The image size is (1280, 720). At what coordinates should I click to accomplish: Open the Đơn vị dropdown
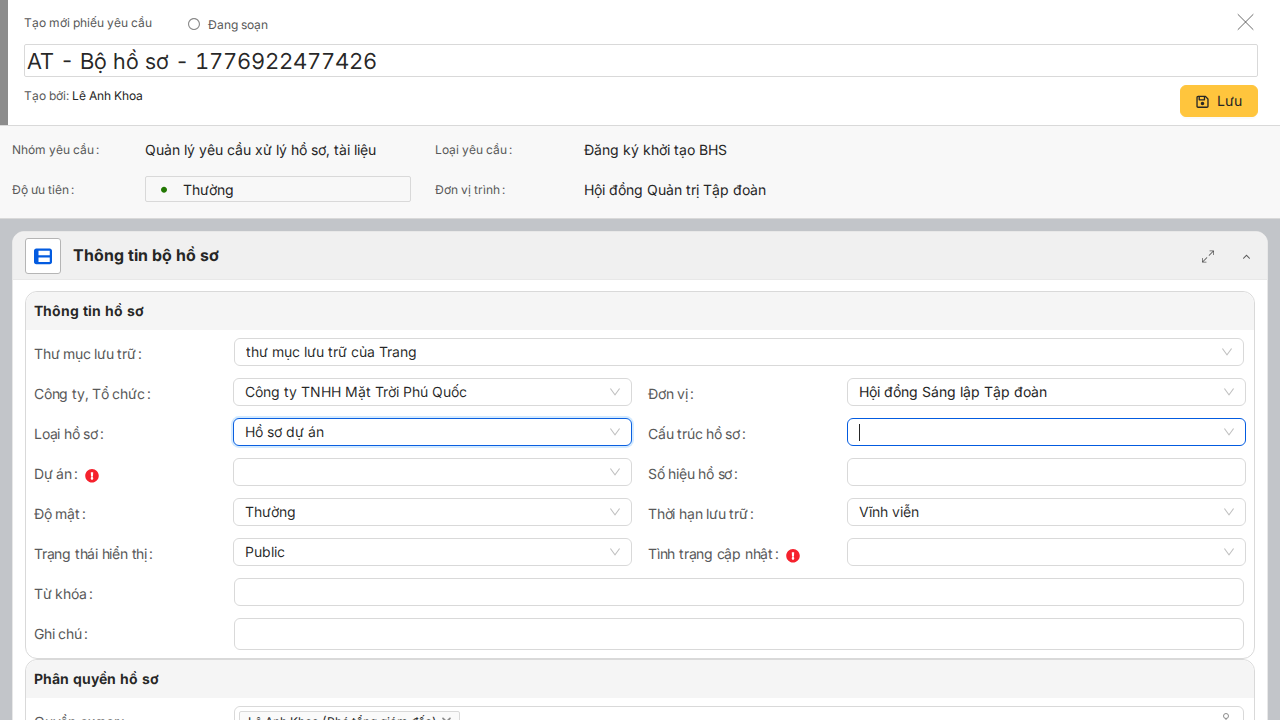tap(1045, 392)
